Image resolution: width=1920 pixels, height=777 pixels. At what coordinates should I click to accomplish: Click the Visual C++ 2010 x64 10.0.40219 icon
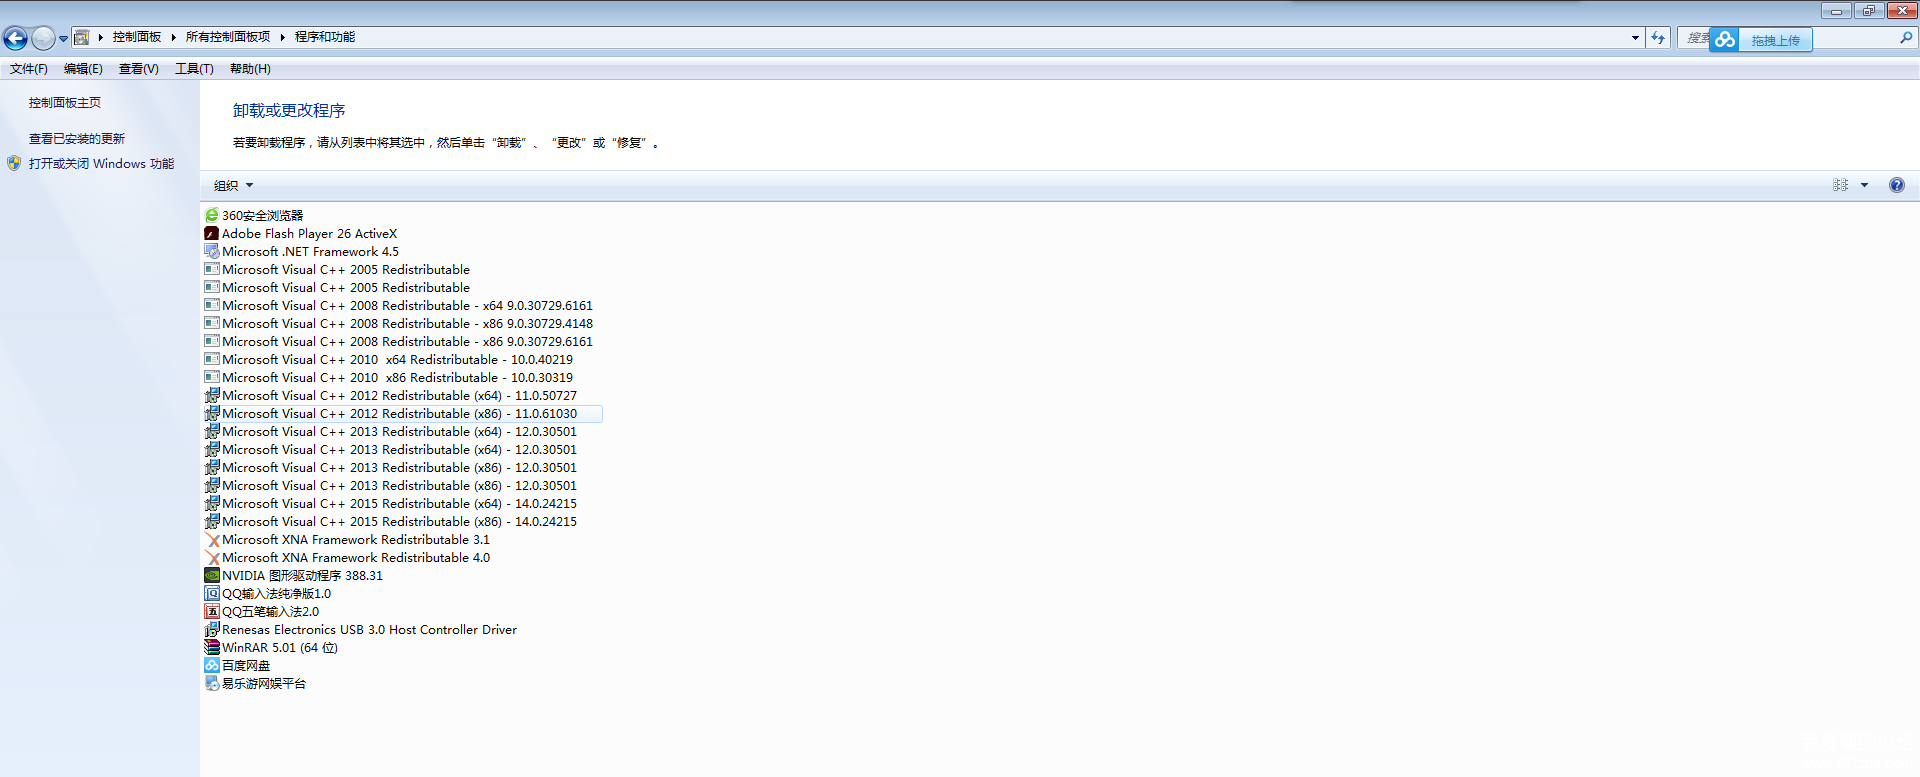211,359
